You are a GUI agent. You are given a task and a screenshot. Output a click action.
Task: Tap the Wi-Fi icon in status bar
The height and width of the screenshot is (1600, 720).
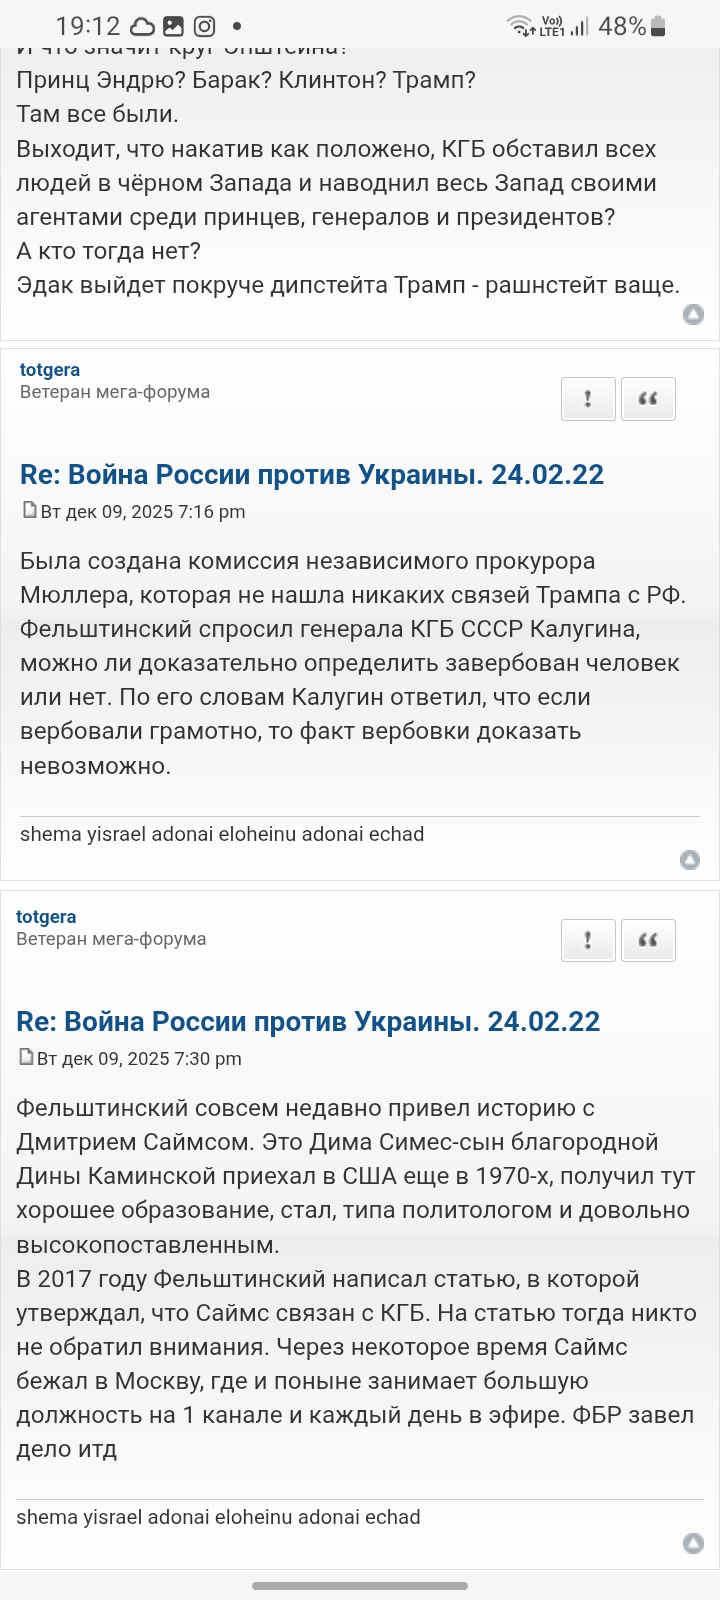(x=519, y=26)
